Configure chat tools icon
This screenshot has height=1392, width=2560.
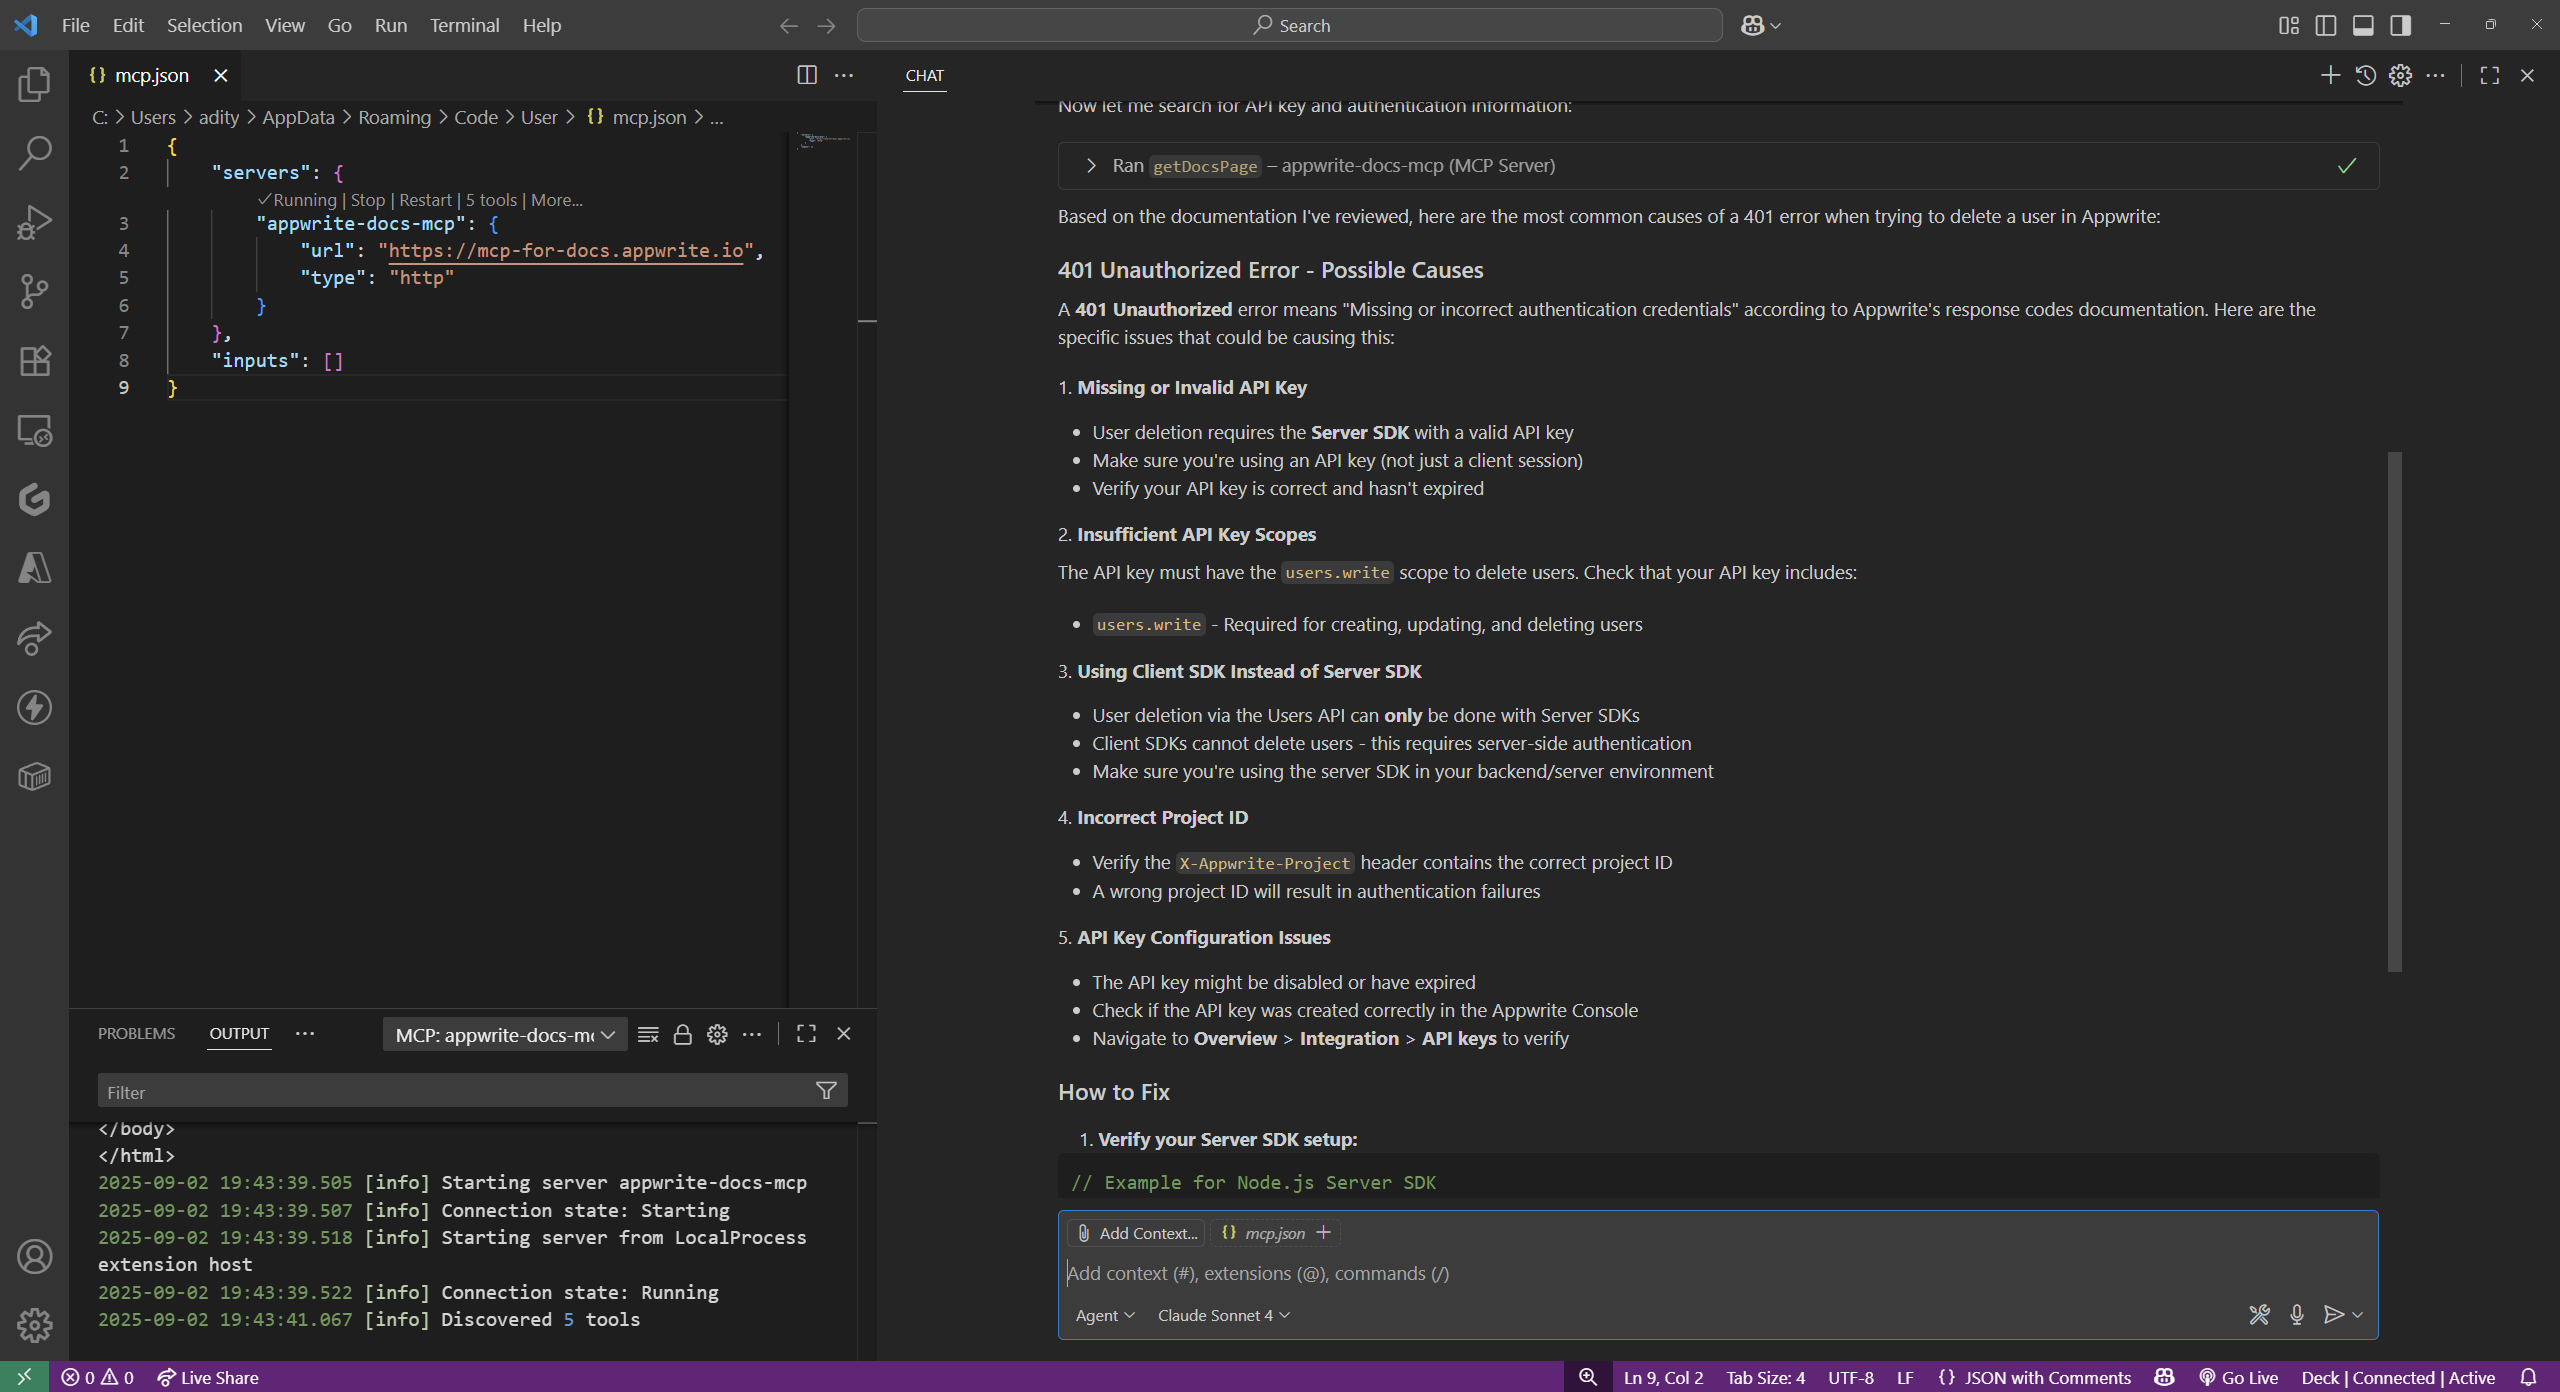tap(2259, 1315)
